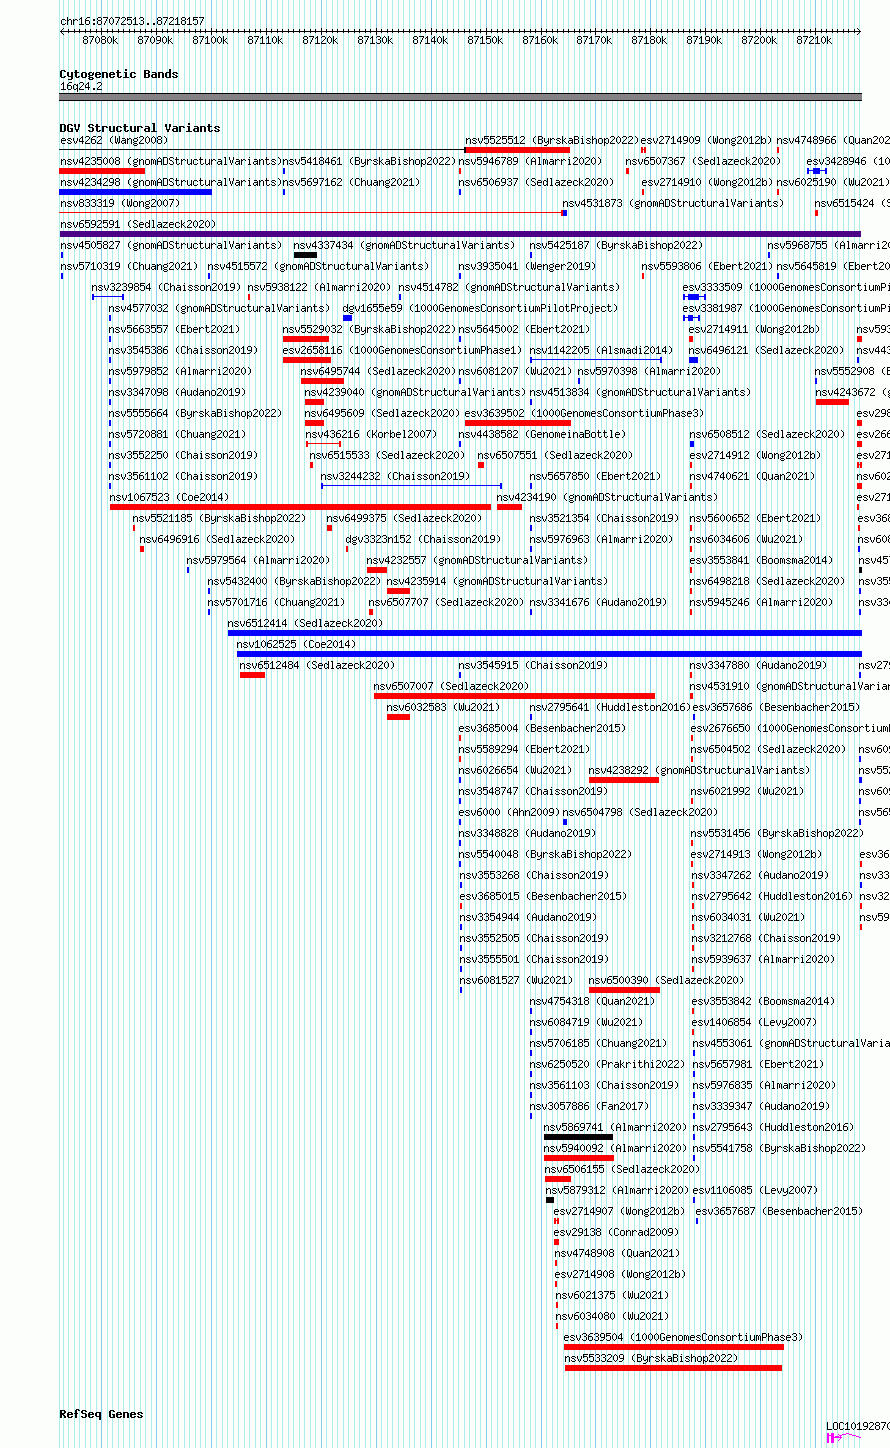Image resolution: width=890 pixels, height=1448 pixels.
Task: Open esv2658116 (1000GenomesConsortiumPhase1) label
Action: coord(402,350)
